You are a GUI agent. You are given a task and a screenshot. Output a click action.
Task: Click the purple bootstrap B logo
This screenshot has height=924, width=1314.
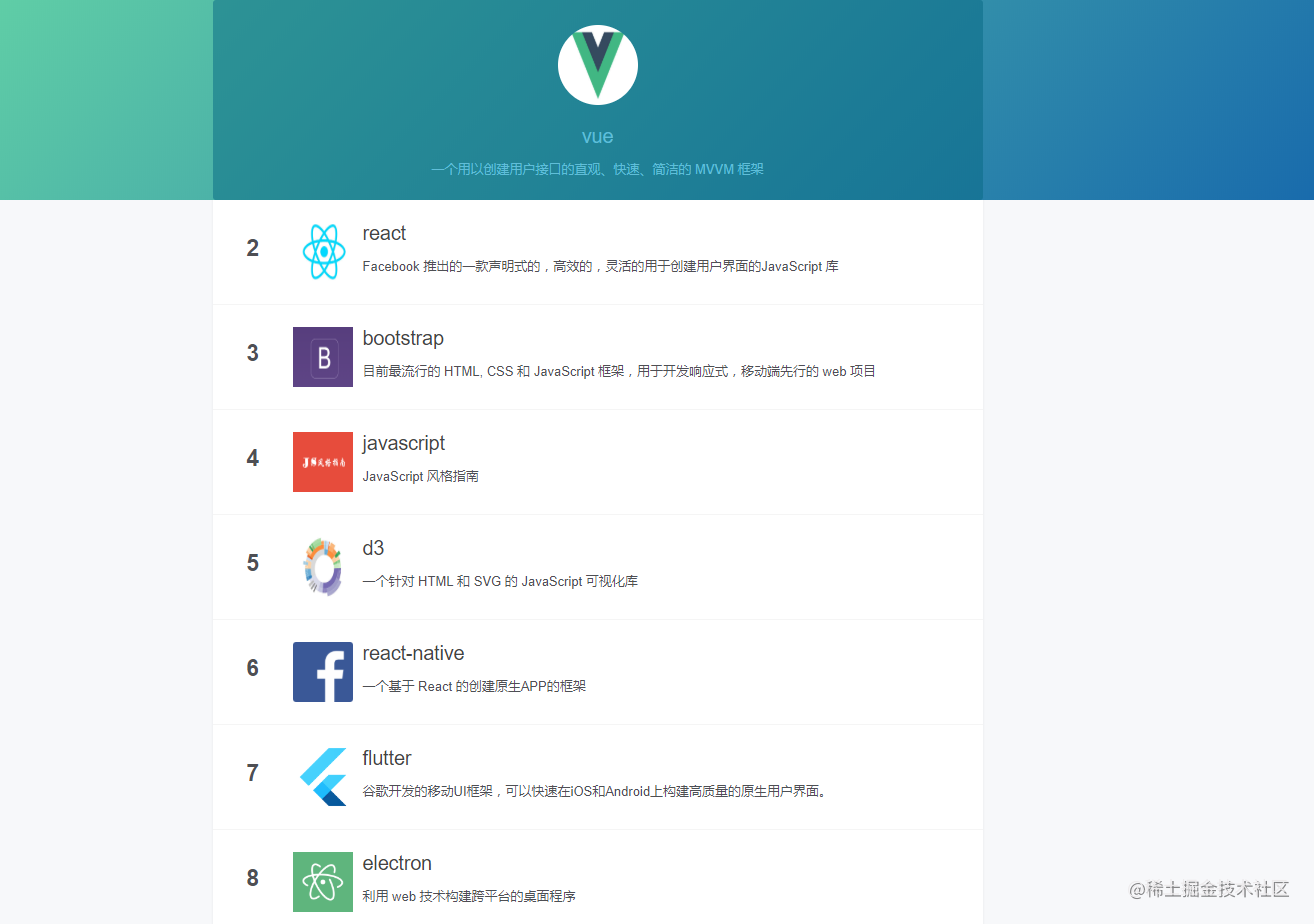[x=323, y=357]
